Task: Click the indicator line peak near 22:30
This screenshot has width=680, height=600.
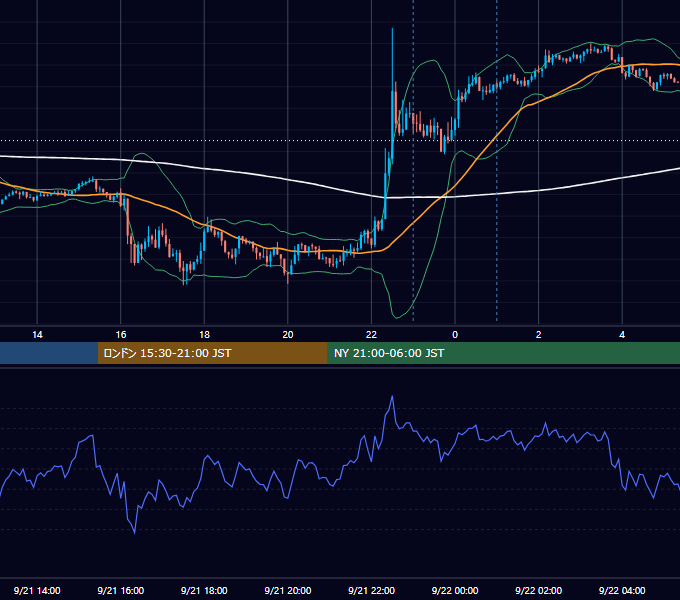Action: click(392, 396)
